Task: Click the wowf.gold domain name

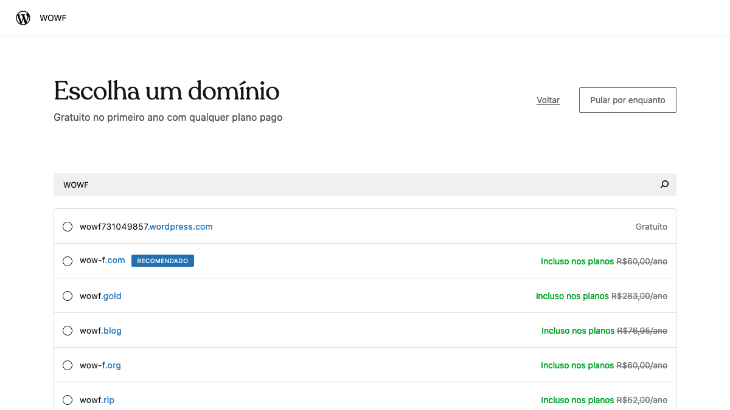Action: [x=100, y=296]
